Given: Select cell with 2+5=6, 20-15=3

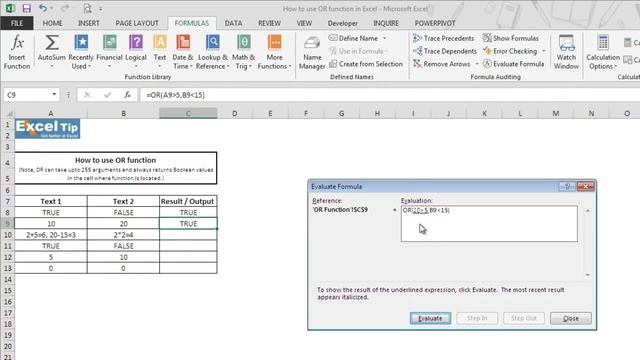Looking at the screenshot, I should pyautogui.click(x=51, y=235).
